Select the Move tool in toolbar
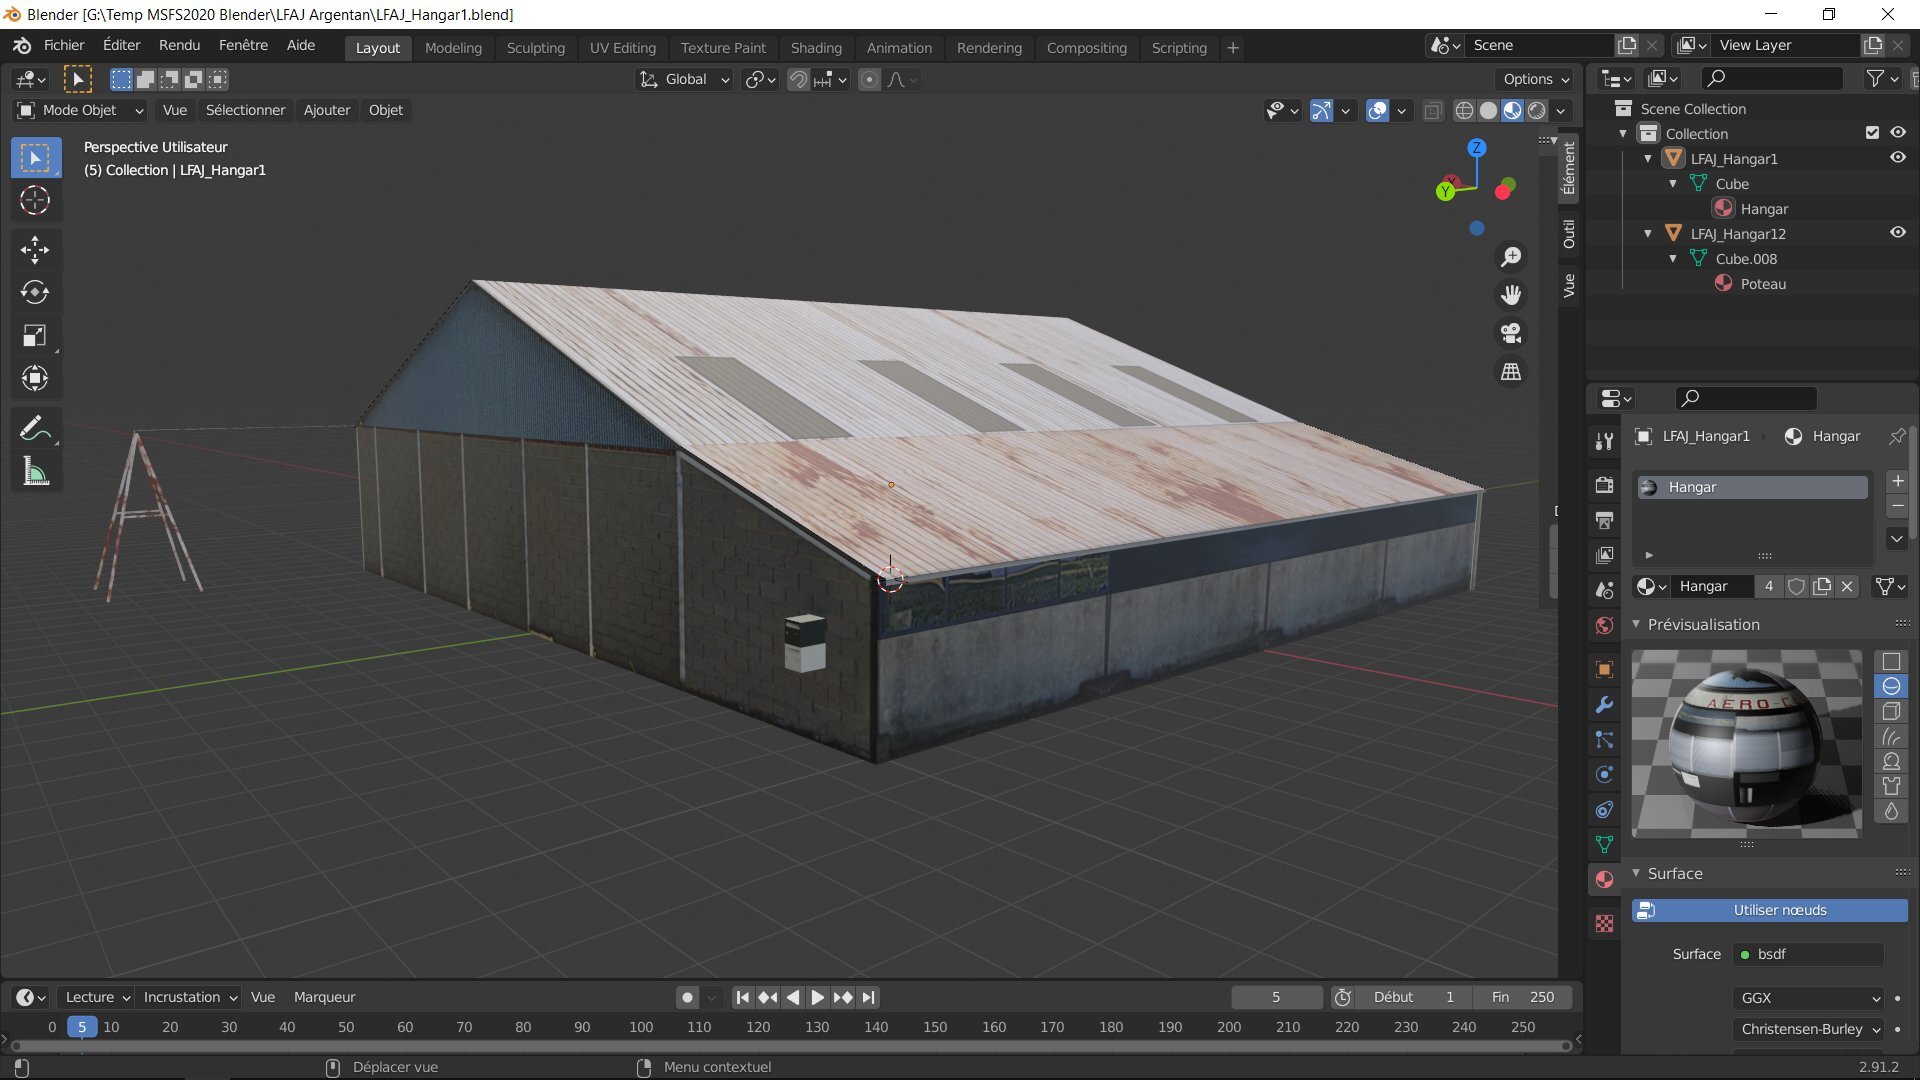 (x=35, y=249)
